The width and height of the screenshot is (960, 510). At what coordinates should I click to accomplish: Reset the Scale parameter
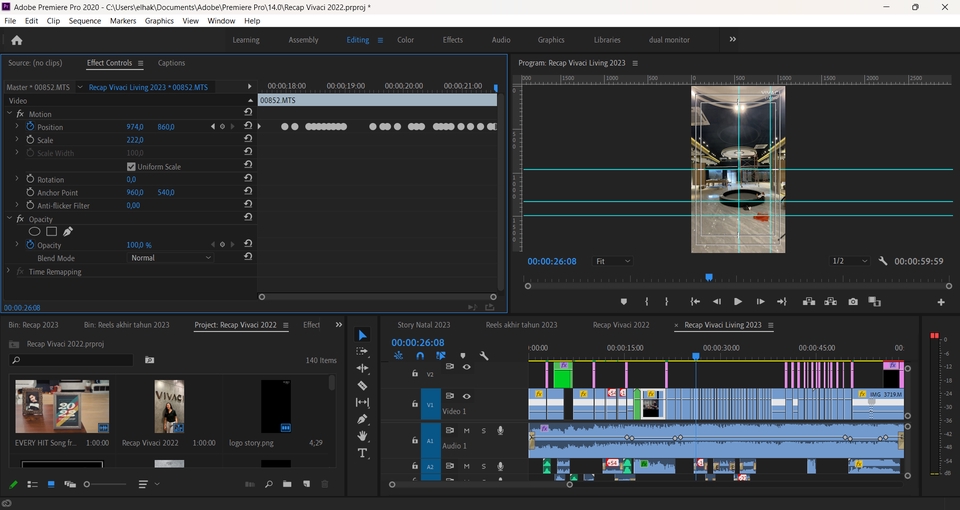[x=248, y=139]
